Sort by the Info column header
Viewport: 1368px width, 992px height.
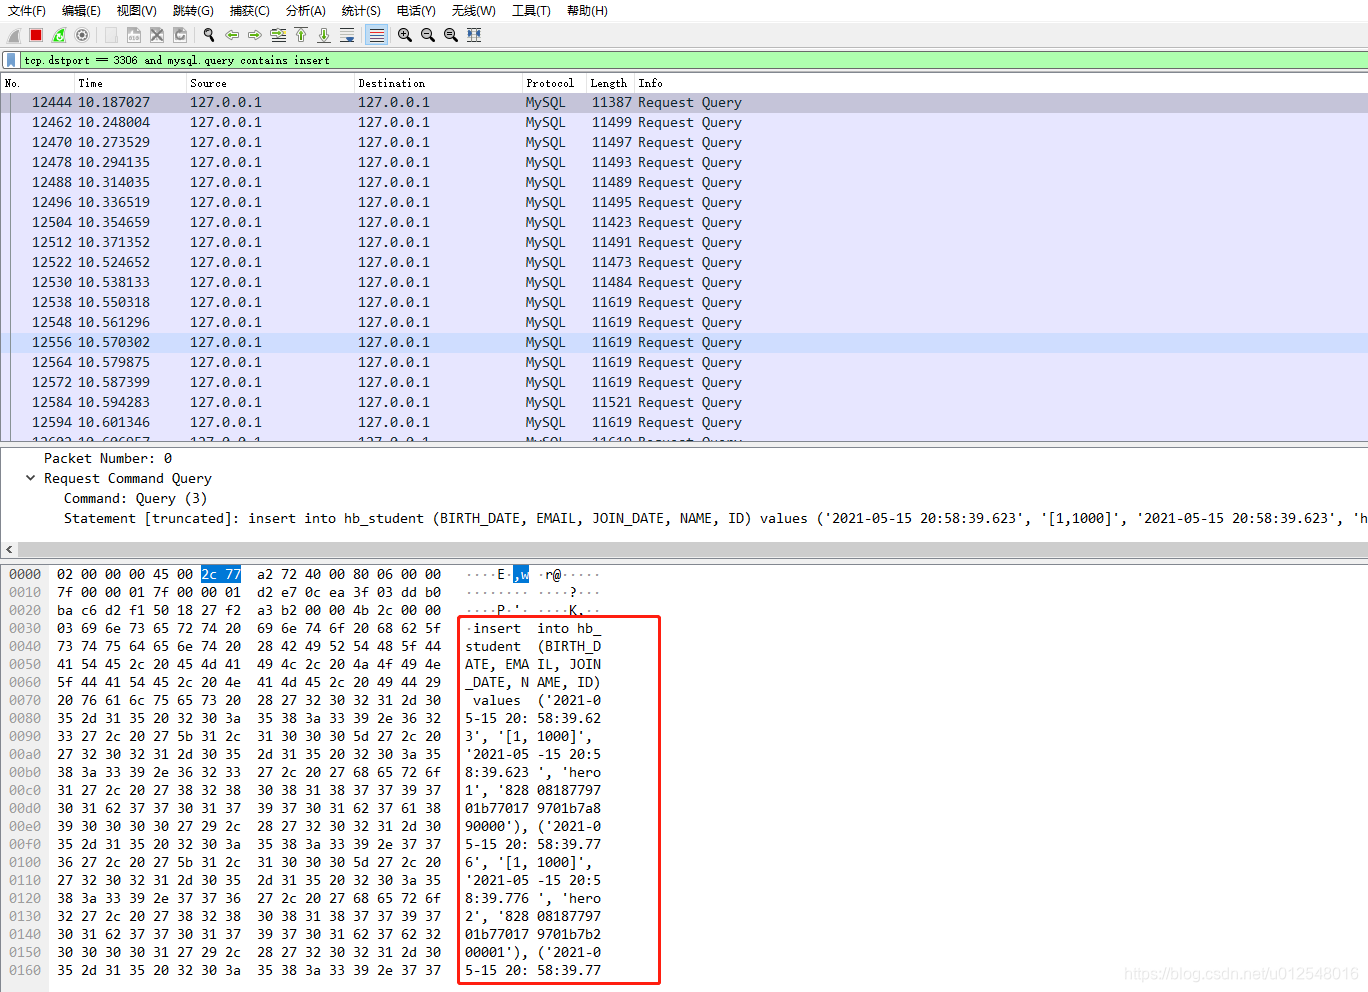pyautogui.click(x=1000, y=83)
